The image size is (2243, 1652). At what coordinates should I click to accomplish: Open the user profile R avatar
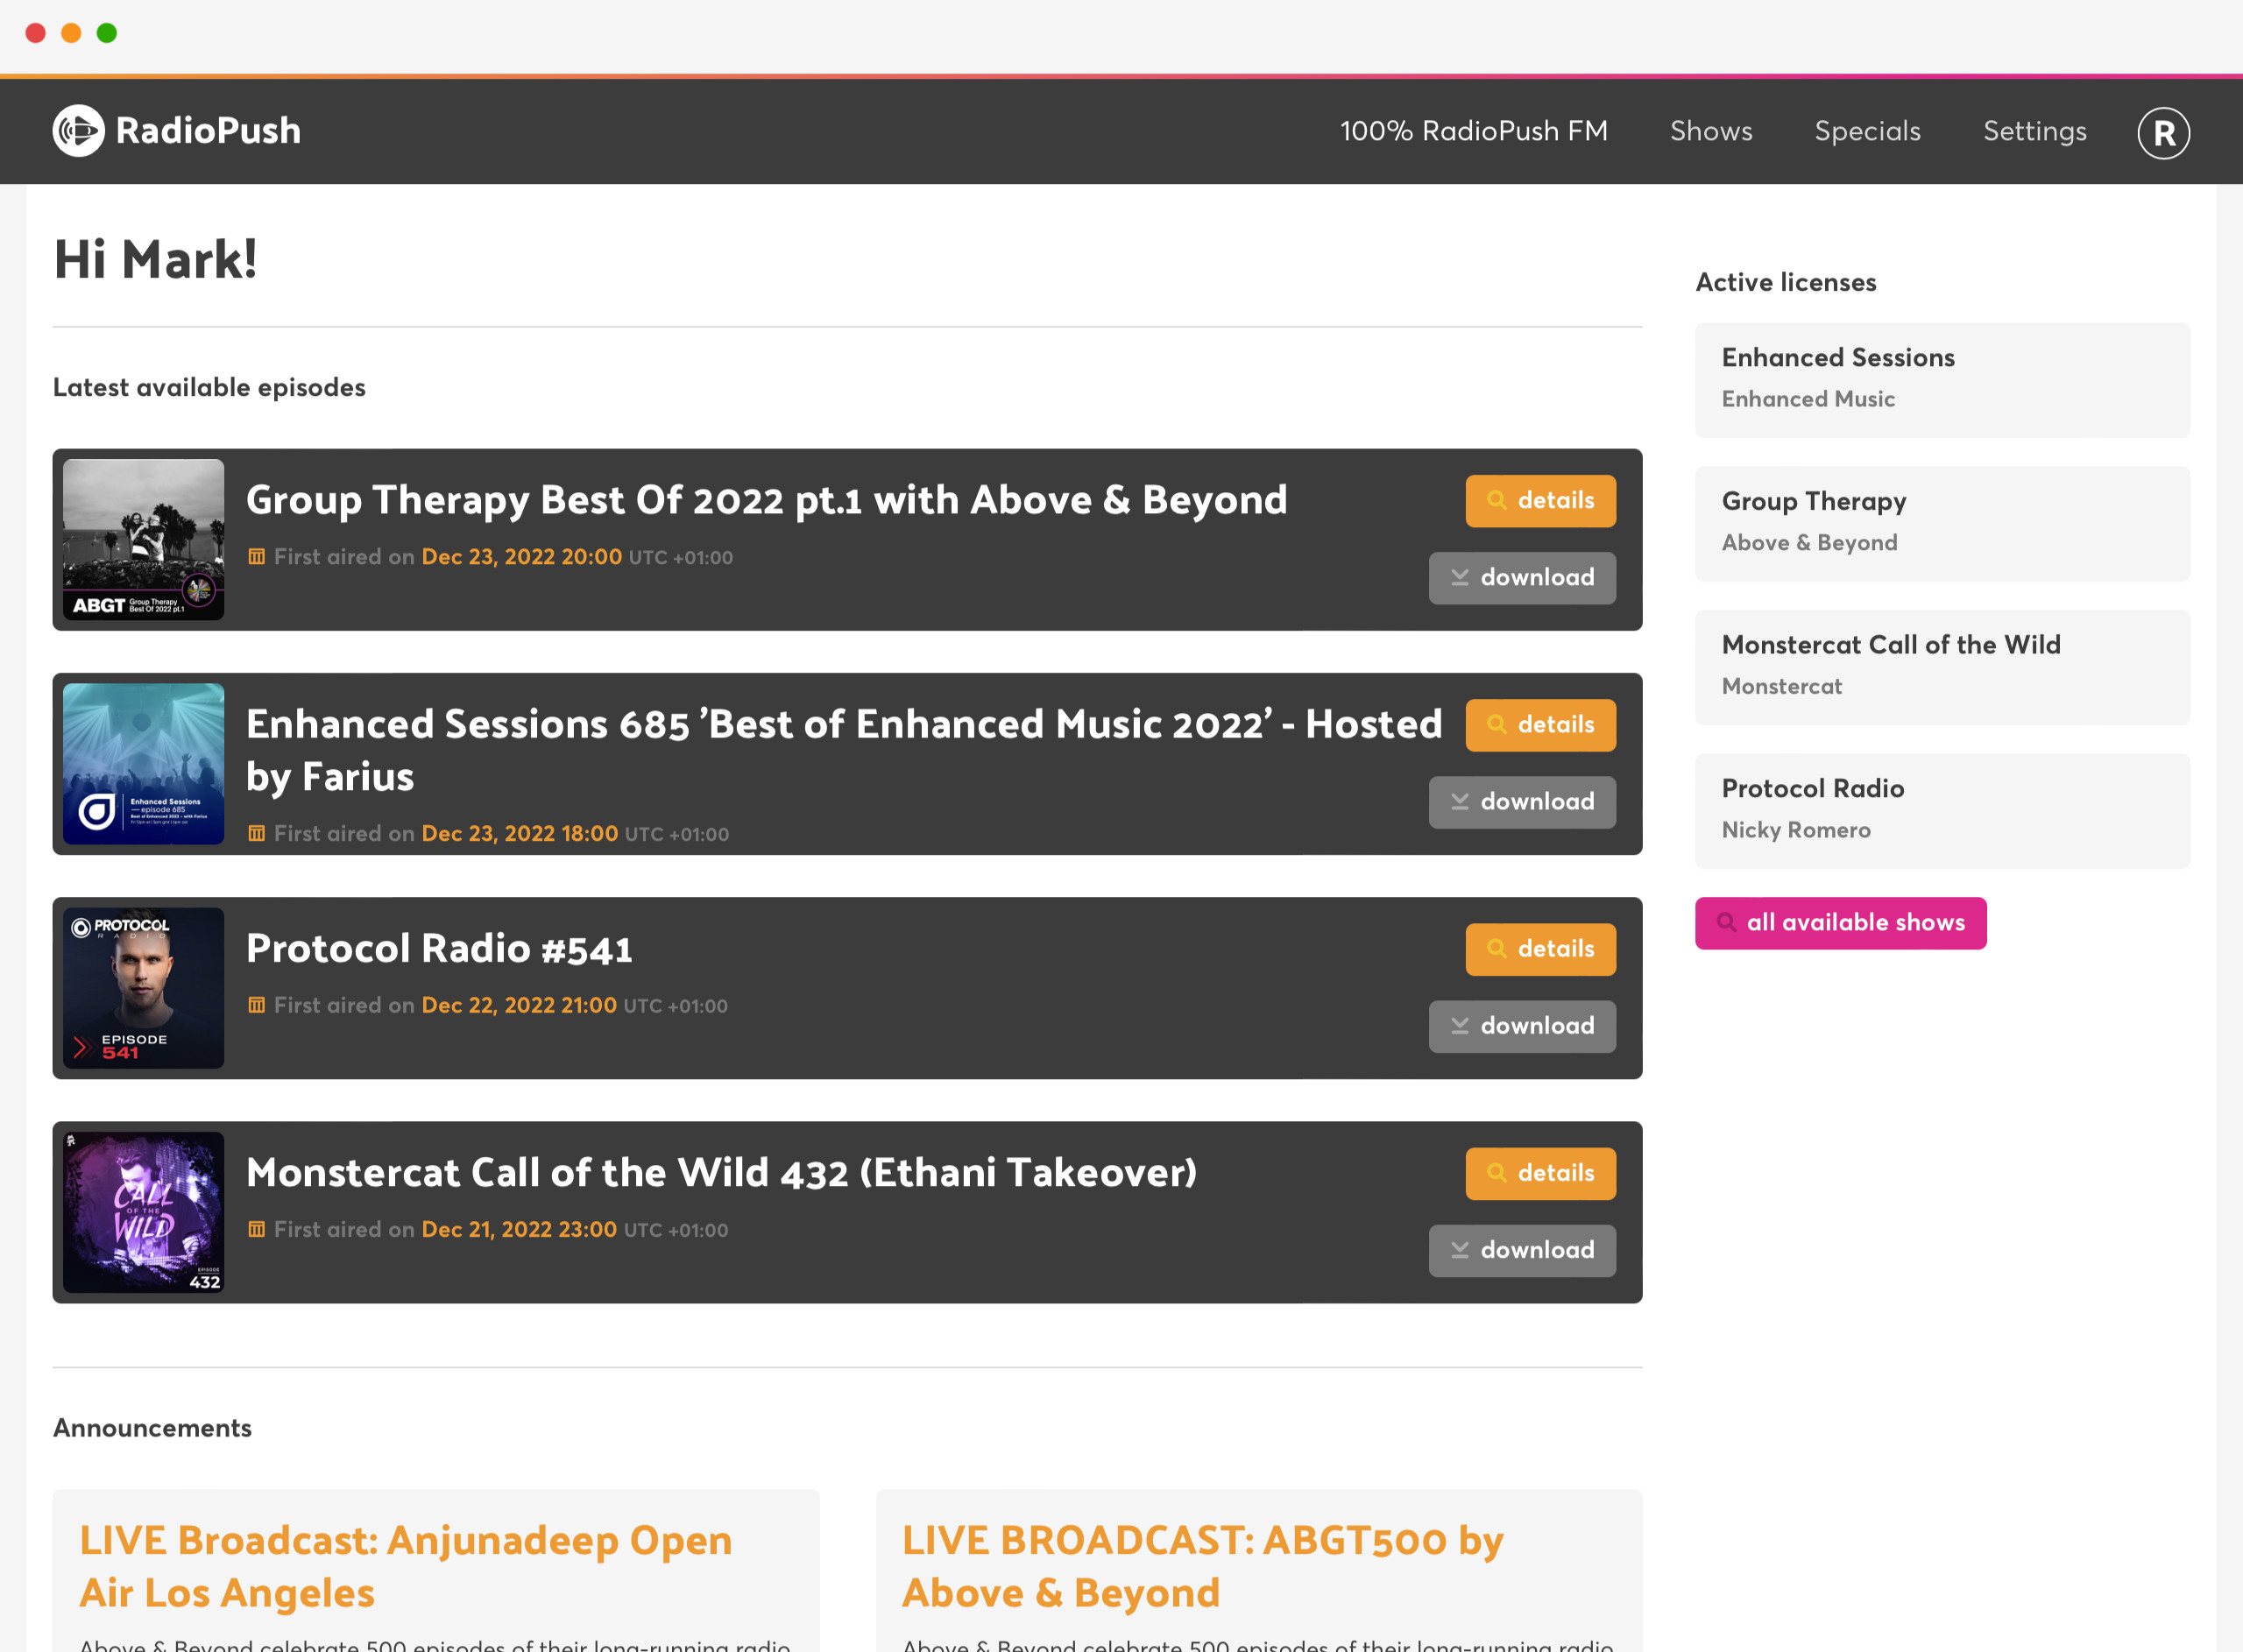pos(2163,133)
